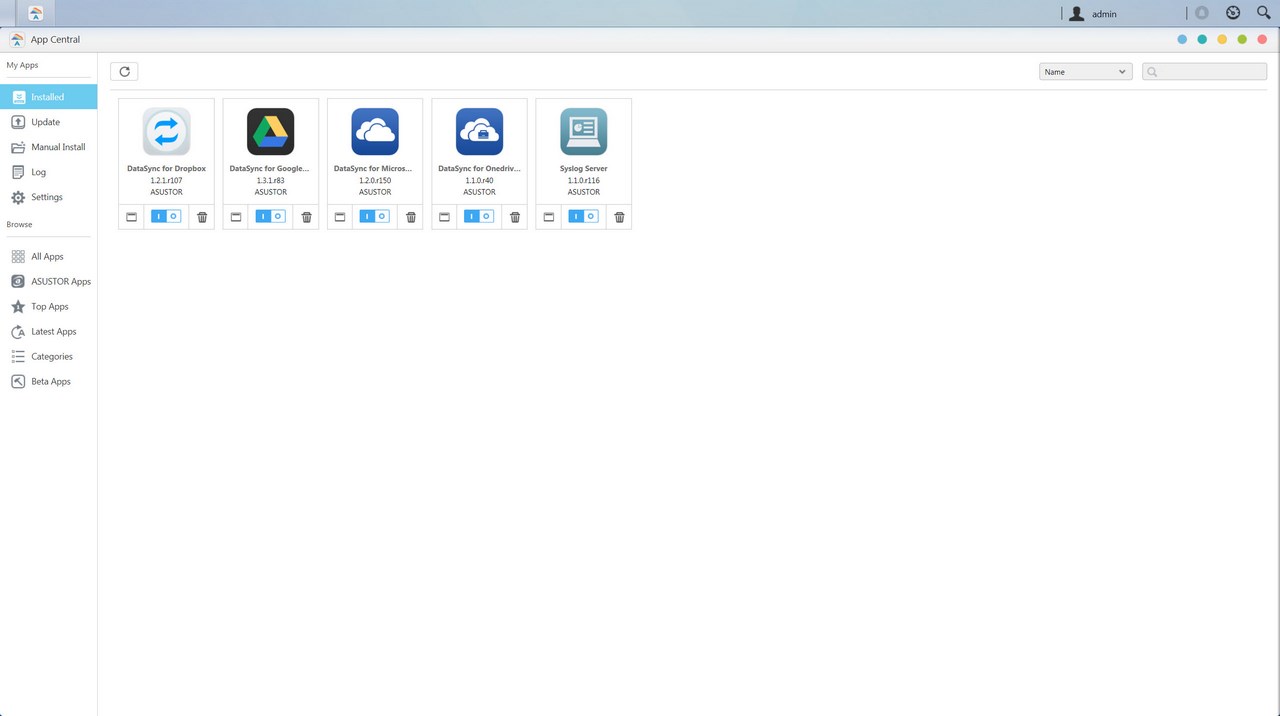Screen dimensions: 1280x716
Task: Click window icon for 1.2.0.r150 app
Action: [340, 217]
